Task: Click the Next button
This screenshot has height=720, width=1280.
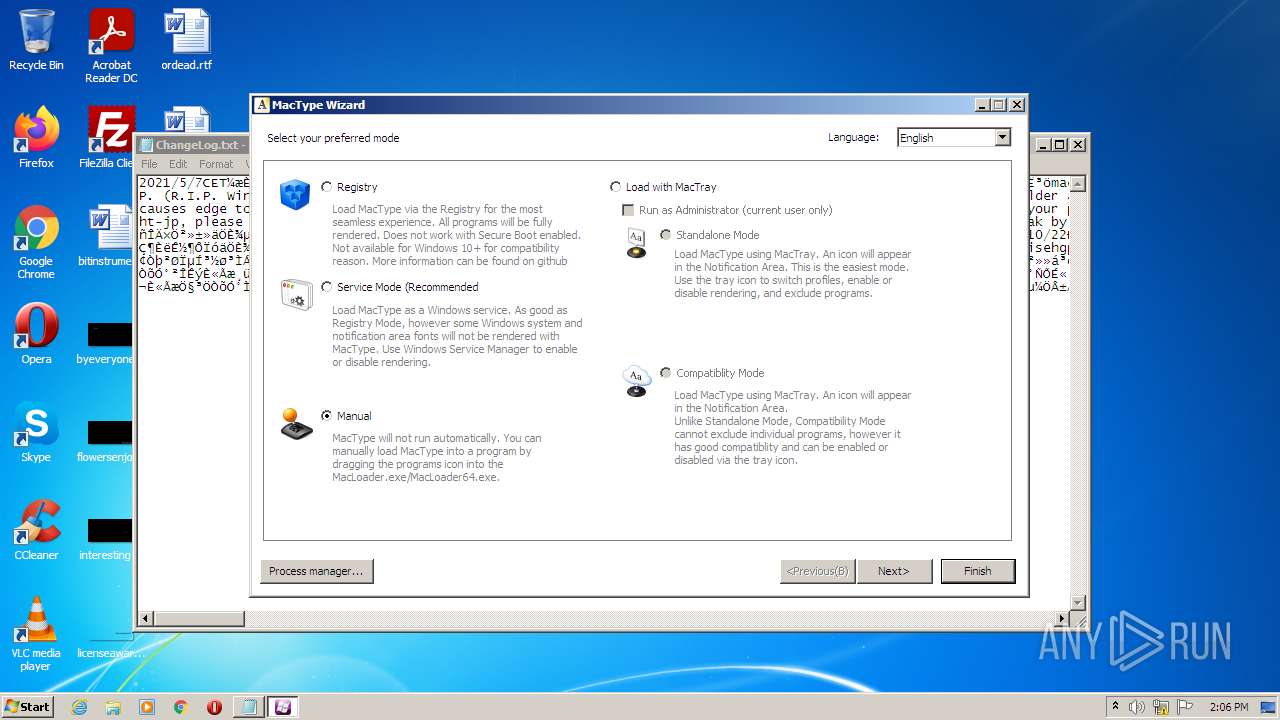Action: 894,571
